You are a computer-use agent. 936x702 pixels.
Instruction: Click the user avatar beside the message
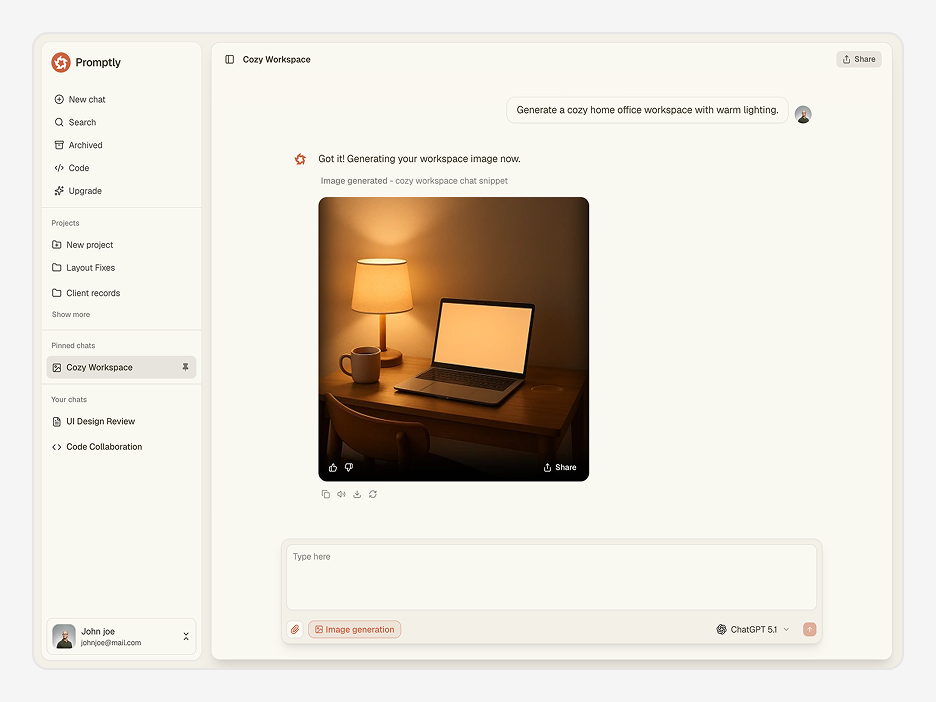coord(803,115)
